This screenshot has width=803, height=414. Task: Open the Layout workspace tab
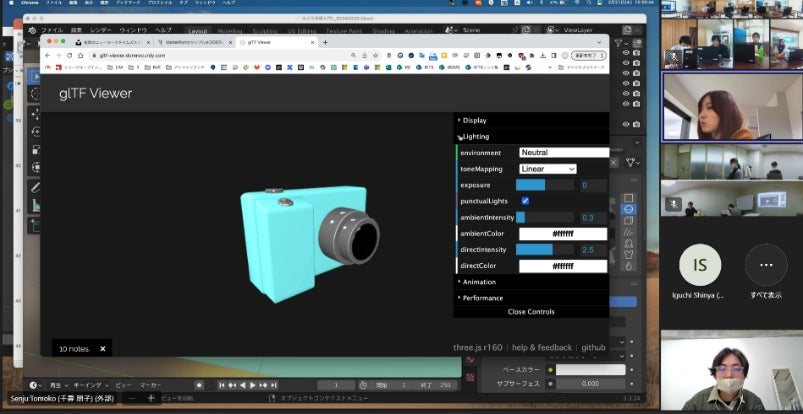point(197,30)
